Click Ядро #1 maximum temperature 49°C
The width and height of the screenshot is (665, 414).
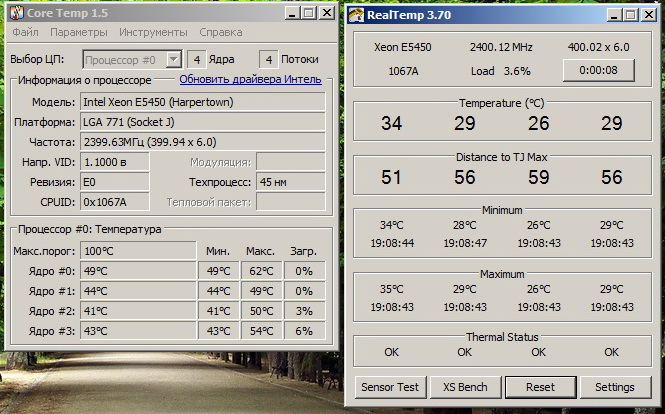[262, 291]
